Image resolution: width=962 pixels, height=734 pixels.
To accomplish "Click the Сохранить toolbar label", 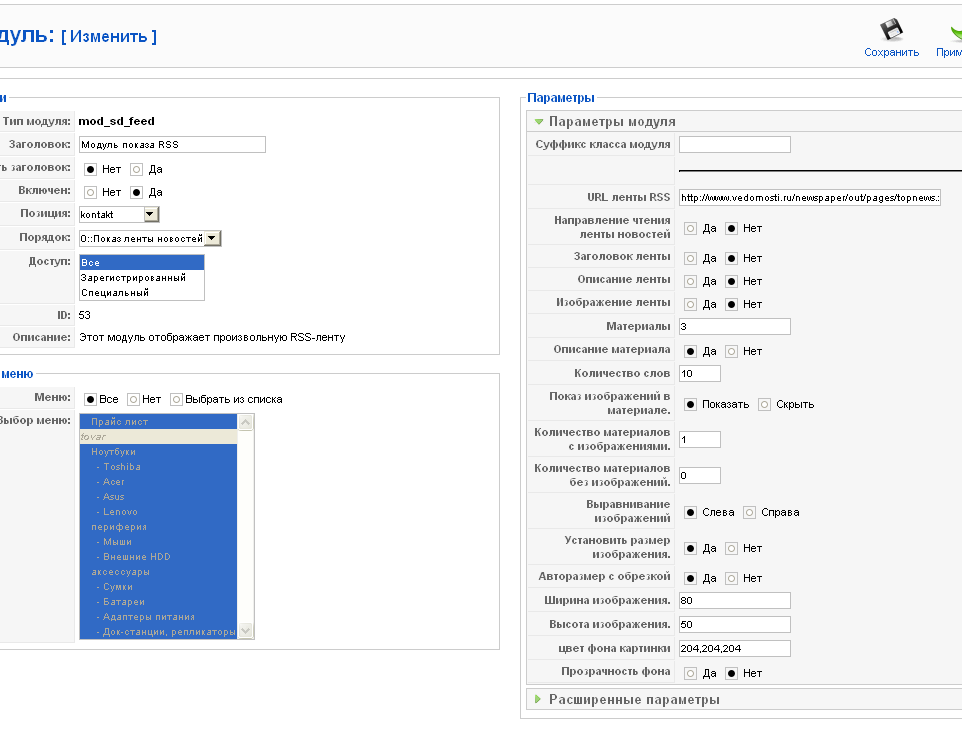I will (891, 53).
